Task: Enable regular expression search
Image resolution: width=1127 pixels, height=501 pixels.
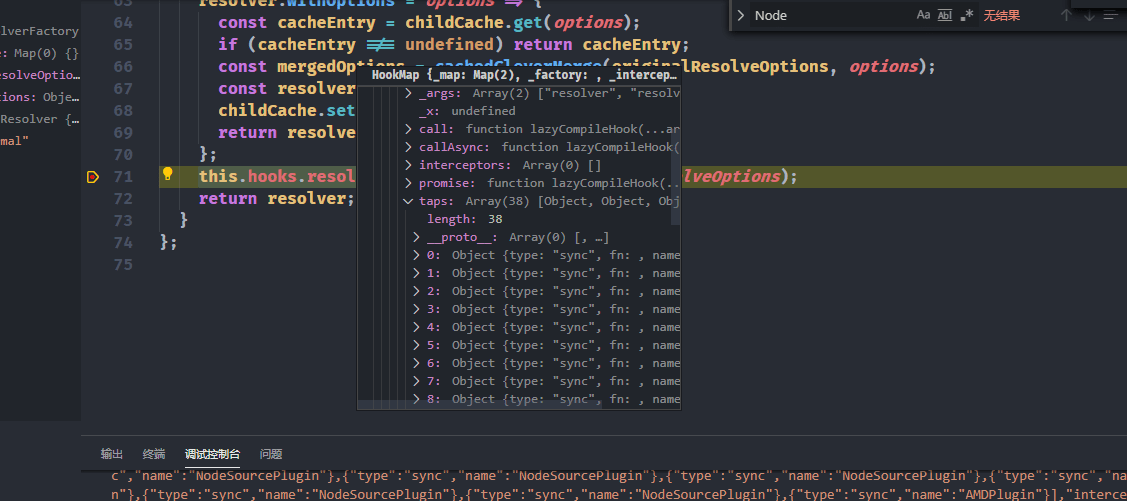Action: pyautogui.click(x=966, y=15)
